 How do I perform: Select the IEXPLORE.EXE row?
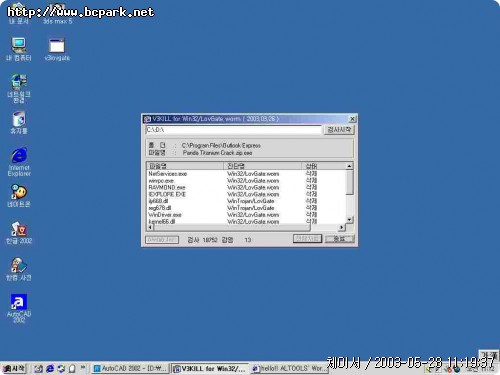pyautogui.click(x=246, y=194)
